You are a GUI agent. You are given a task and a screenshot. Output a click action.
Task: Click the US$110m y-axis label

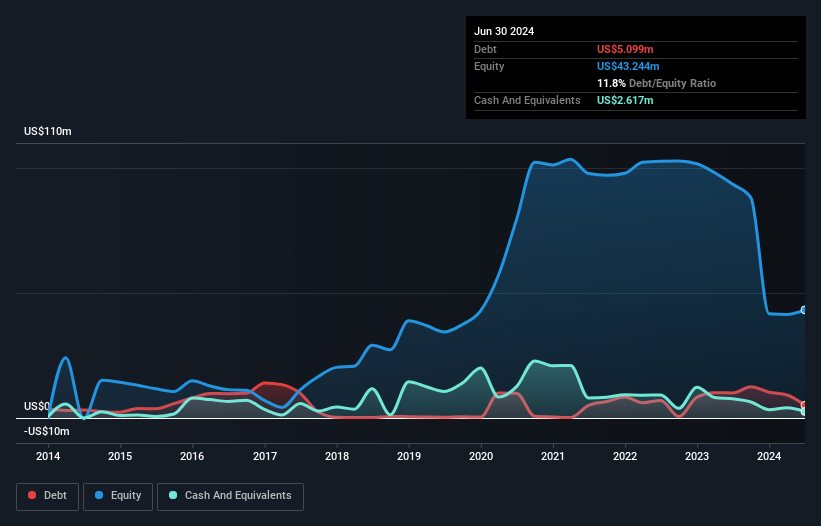[x=48, y=131]
